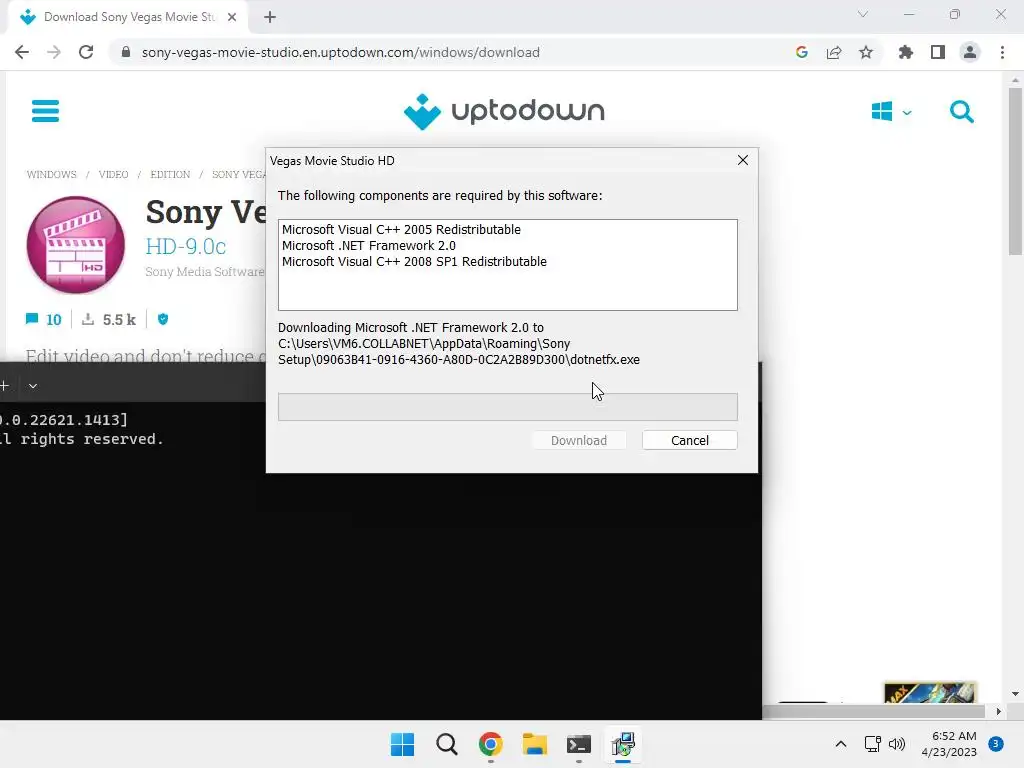Click the Chrome forward arrow
Viewport: 1024px width, 768px height.
(54, 52)
